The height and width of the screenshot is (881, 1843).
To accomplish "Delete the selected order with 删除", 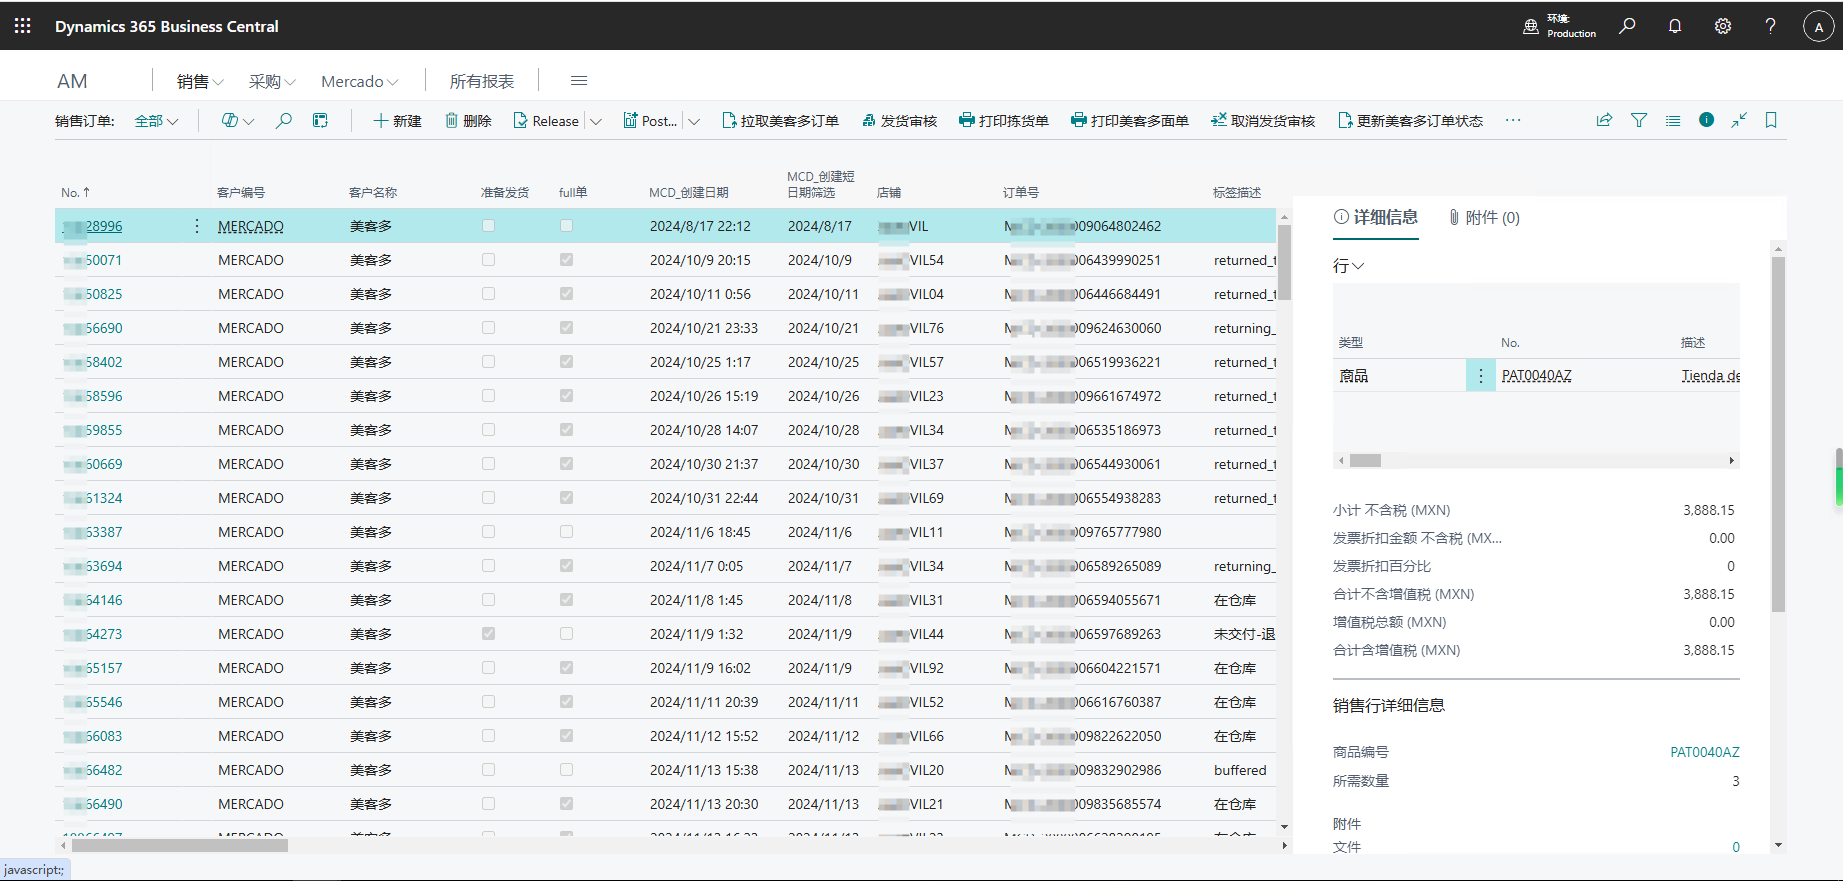I will click(468, 121).
